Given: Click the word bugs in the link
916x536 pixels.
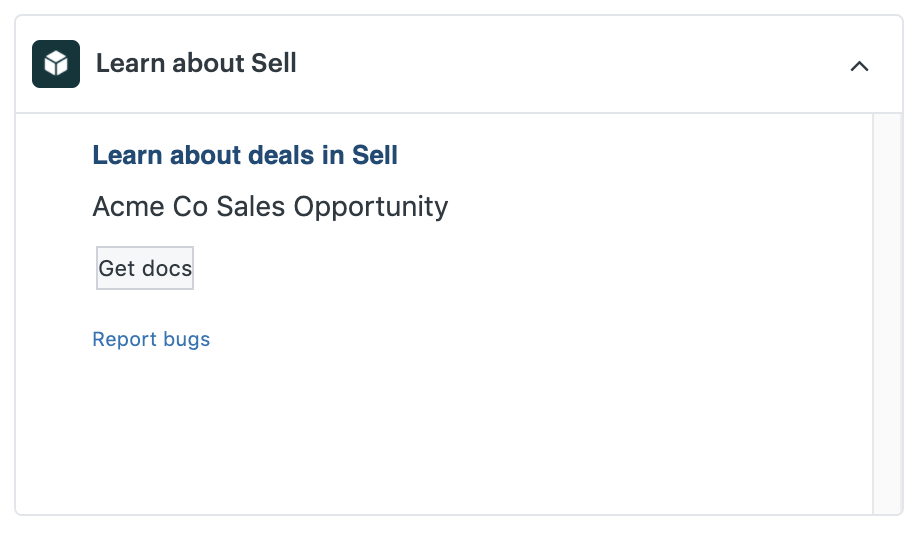Looking at the screenshot, I should (186, 340).
